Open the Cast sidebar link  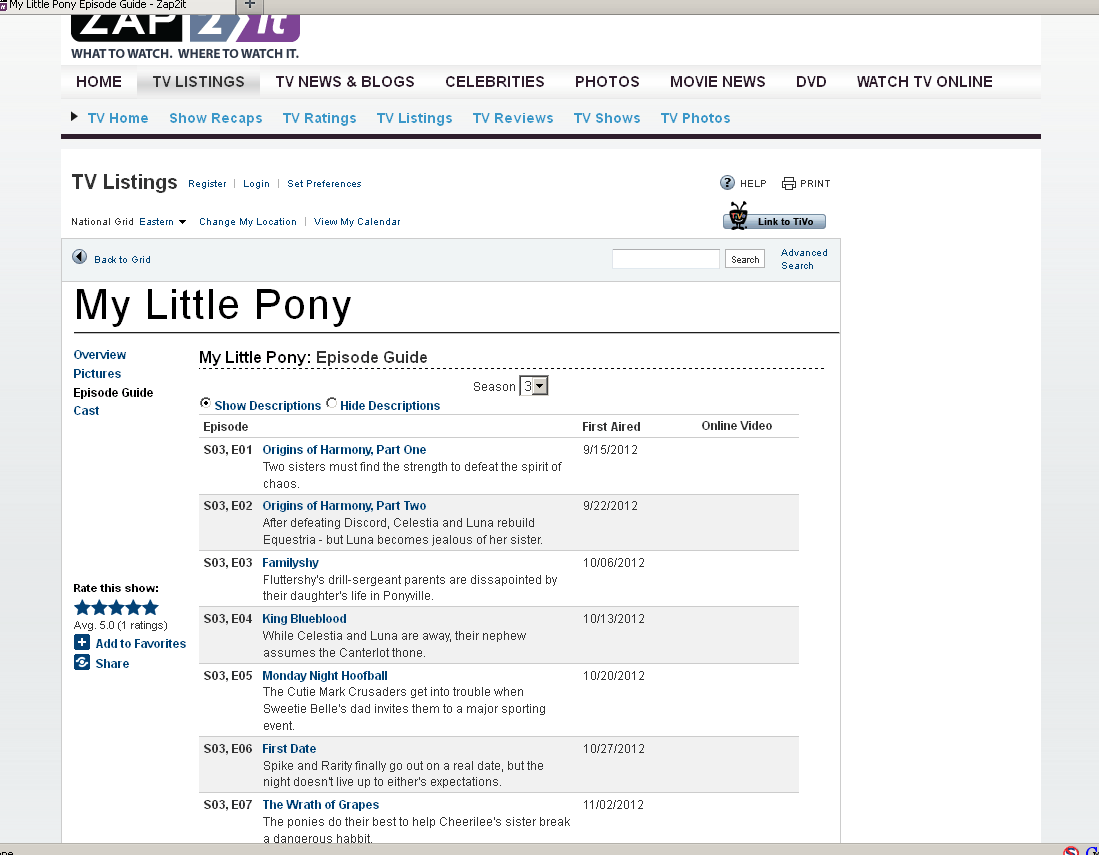[x=86, y=411]
